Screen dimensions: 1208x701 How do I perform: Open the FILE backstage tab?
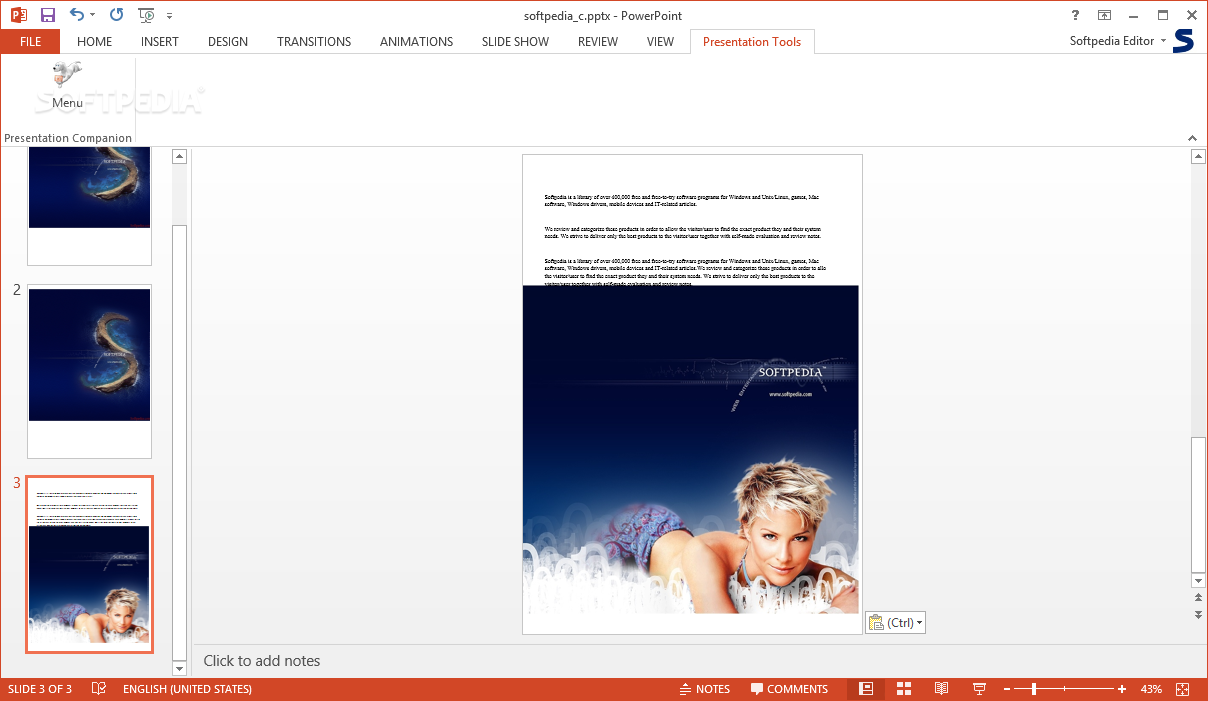[30, 41]
